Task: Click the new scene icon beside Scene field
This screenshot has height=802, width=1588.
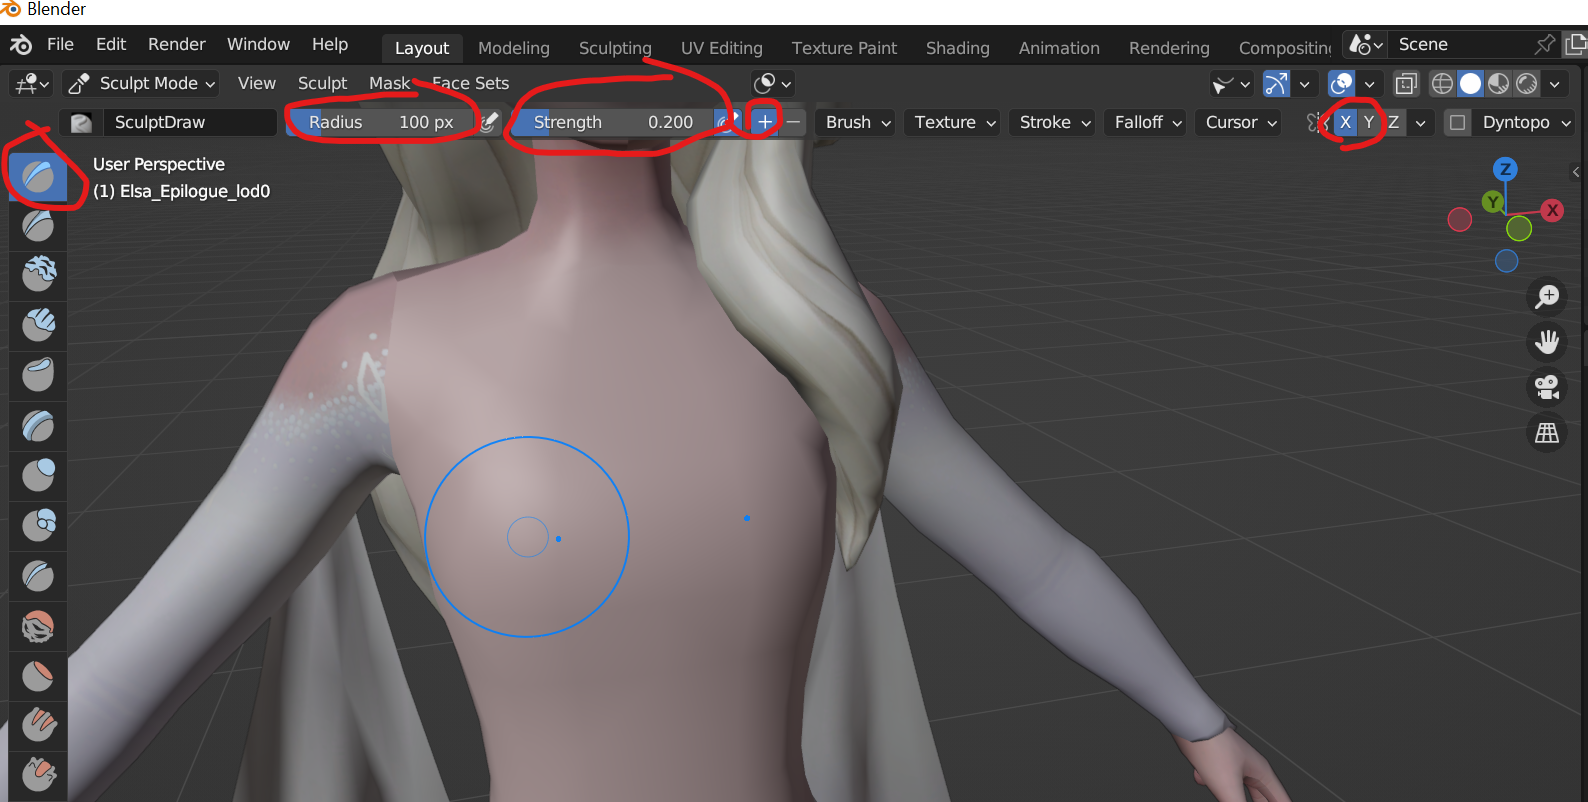Action: [1576, 44]
